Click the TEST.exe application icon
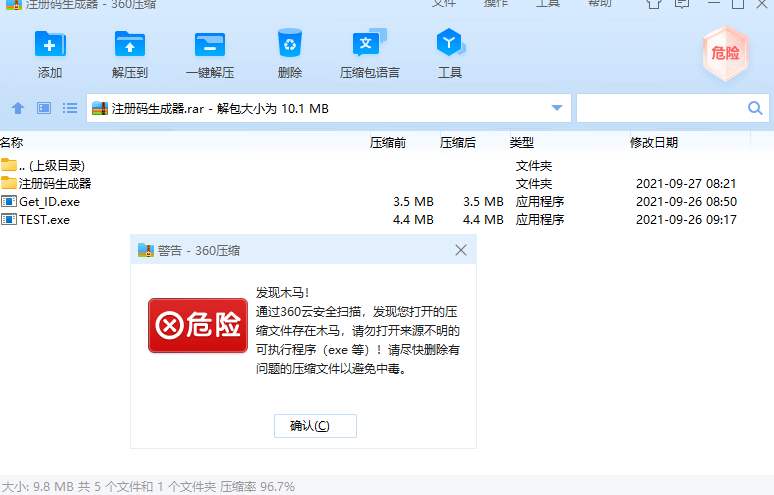Viewport: 774px width, 495px height. pos(8,219)
